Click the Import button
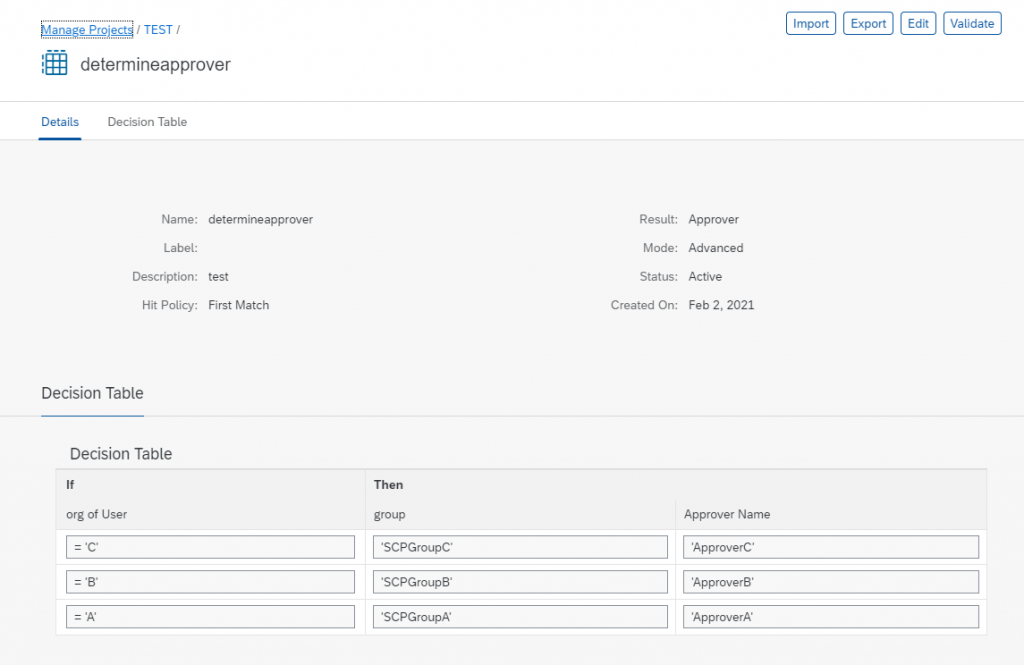Screen dimensions: 1024x665 pyautogui.click(x=810, y=24)
